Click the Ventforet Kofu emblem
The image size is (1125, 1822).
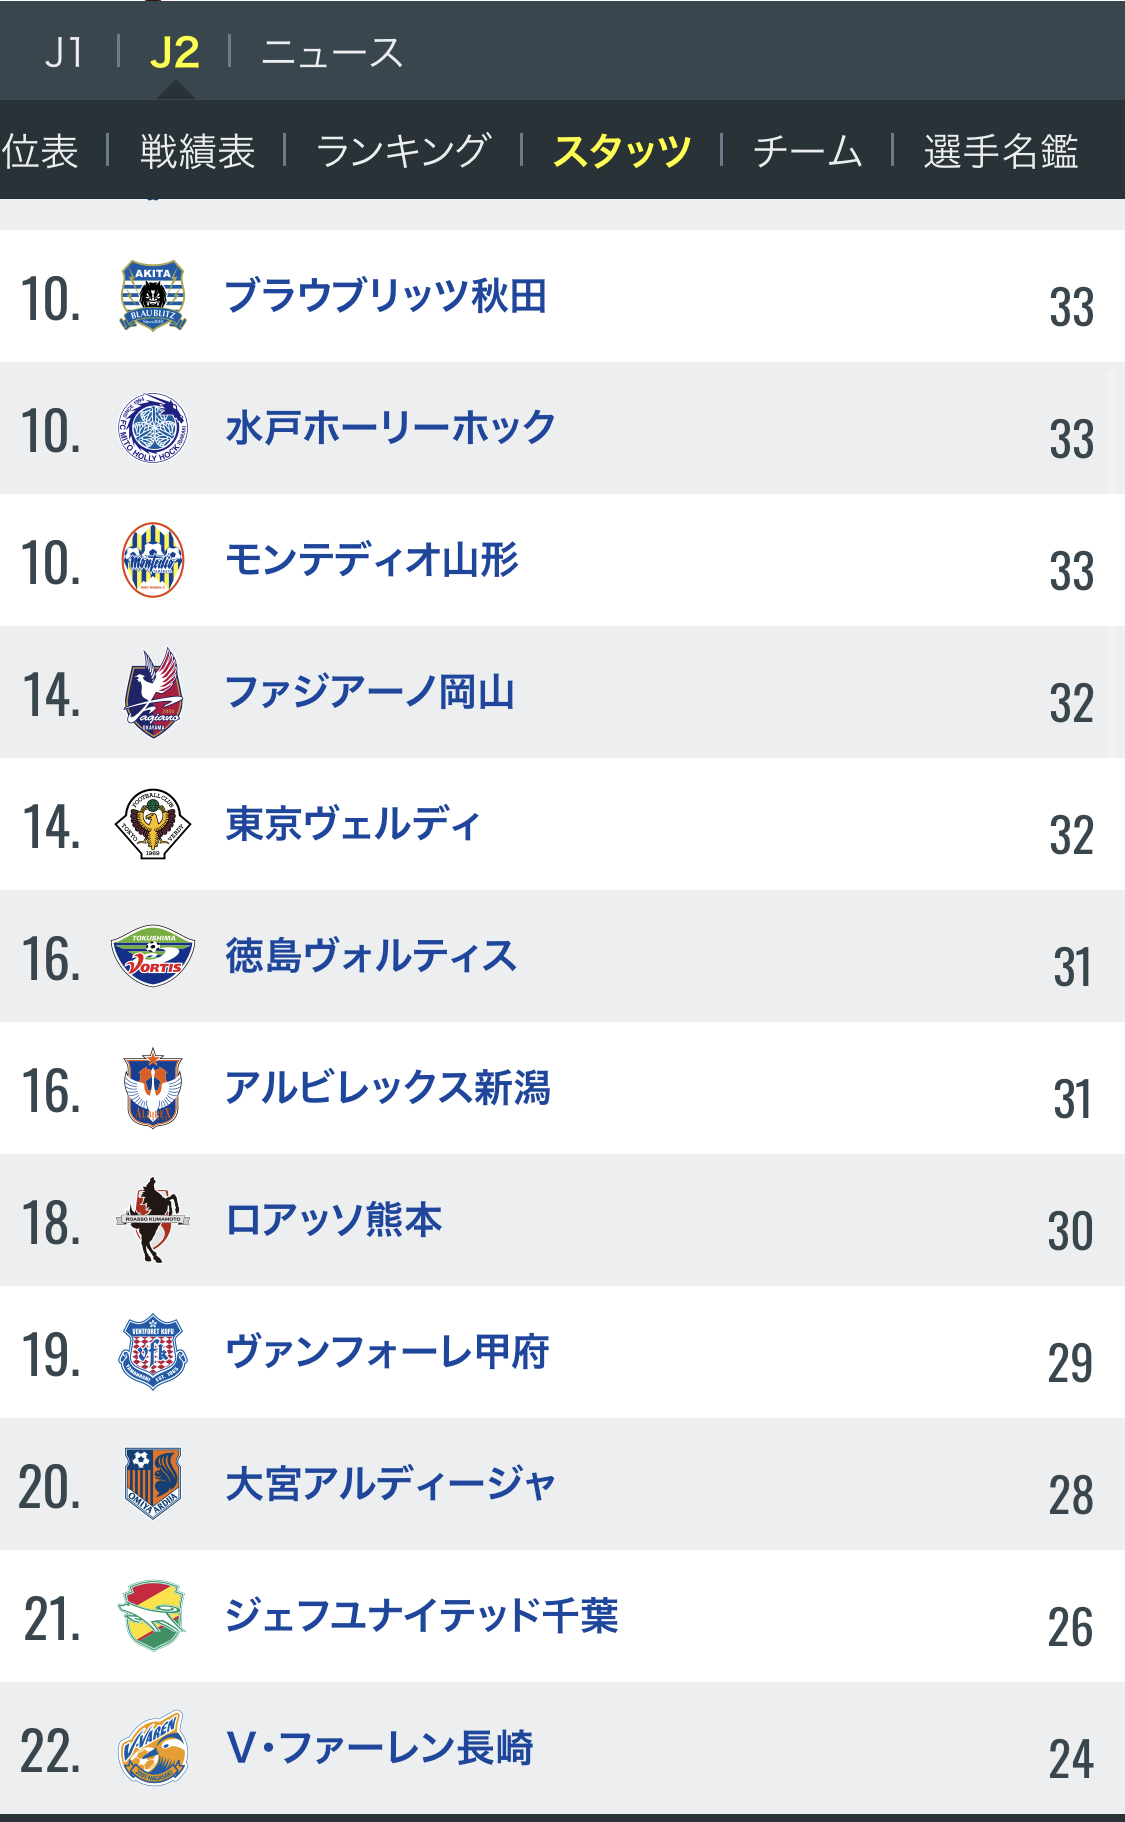click(x=153, y=1352)
